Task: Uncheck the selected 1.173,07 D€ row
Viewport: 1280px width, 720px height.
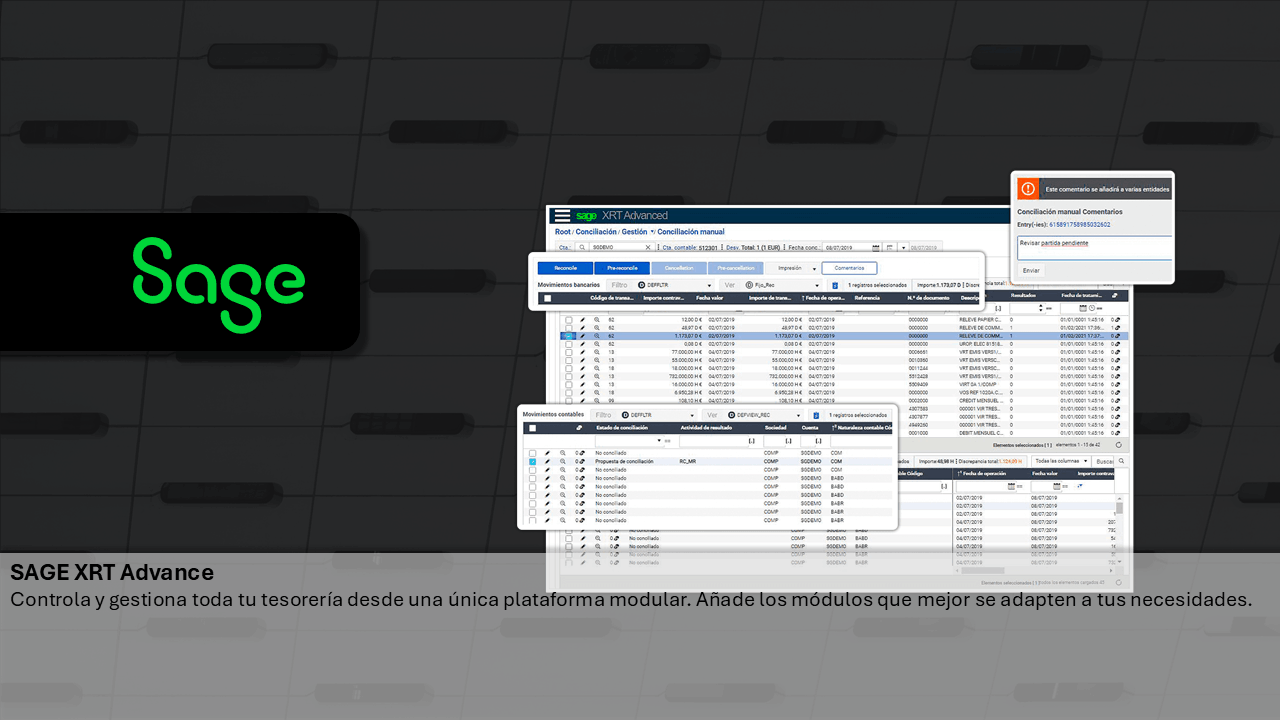Action: (569, 336)
